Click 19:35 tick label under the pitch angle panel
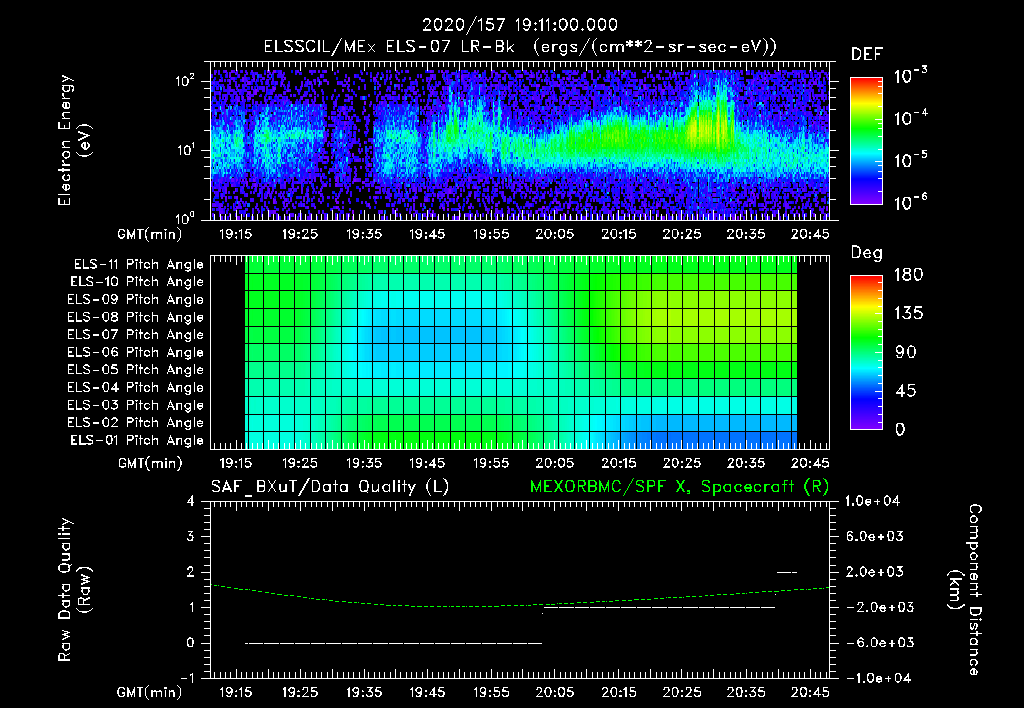The height and width of the screenshot is (708, 1024). tap(364, 464)
